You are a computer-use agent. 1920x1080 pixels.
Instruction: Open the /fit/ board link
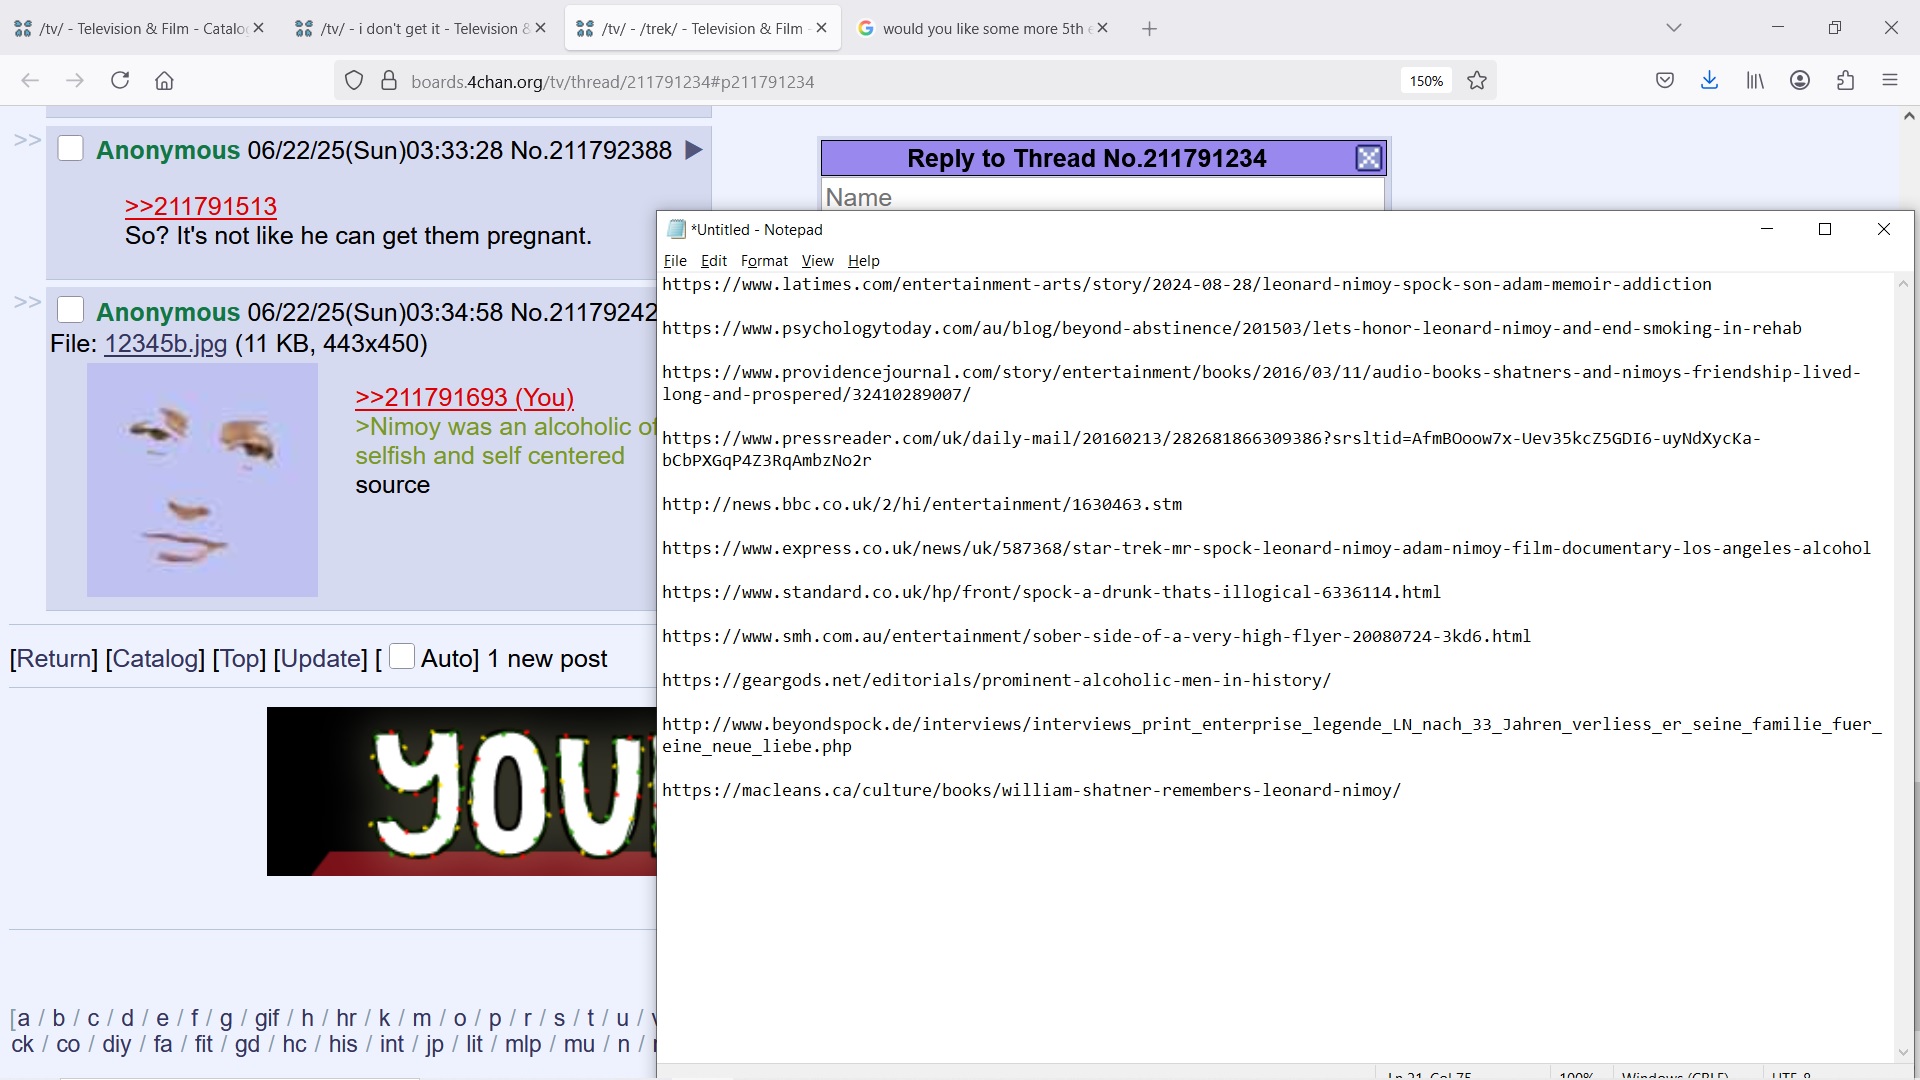coord(204,1044)
